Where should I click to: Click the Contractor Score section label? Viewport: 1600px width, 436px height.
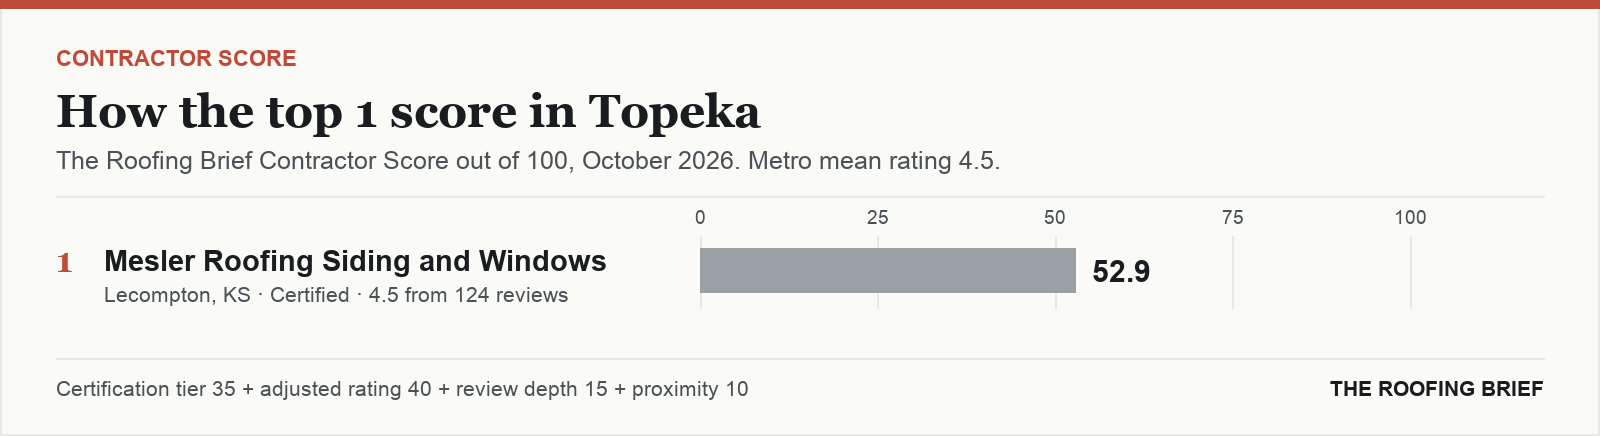pyautogui.click(x=176, y=58)
